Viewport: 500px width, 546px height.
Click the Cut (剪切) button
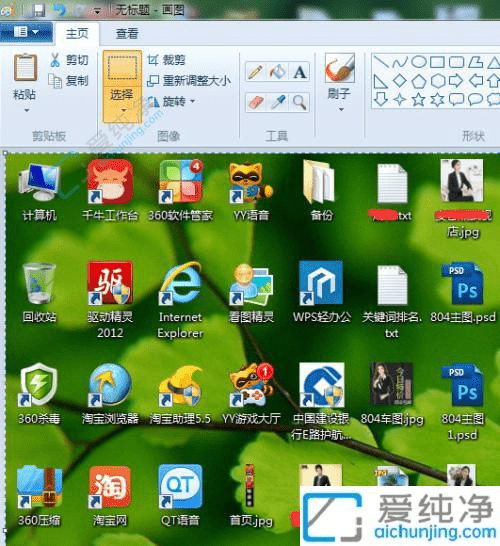[69, 60]
